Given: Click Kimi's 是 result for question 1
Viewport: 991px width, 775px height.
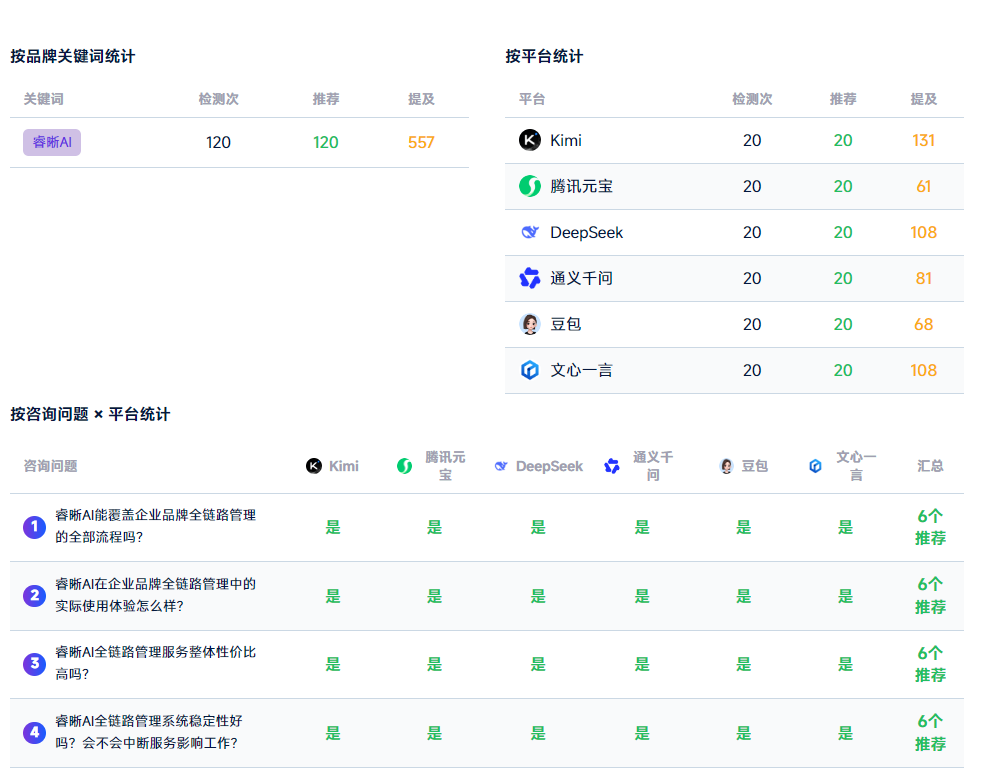Looking at the screenshot, I should (333, 527).
